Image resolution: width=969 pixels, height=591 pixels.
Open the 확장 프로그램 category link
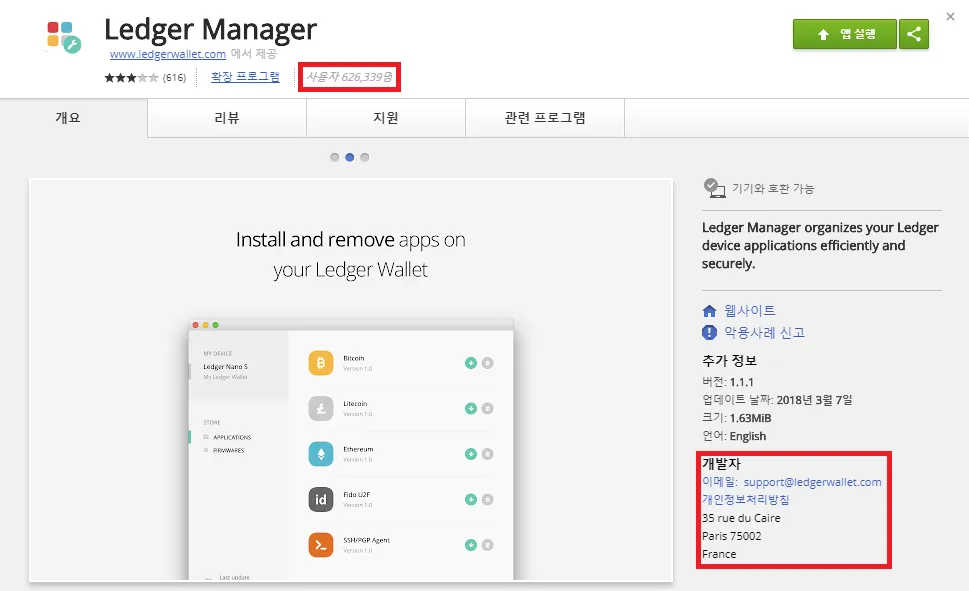pos(245,77)
